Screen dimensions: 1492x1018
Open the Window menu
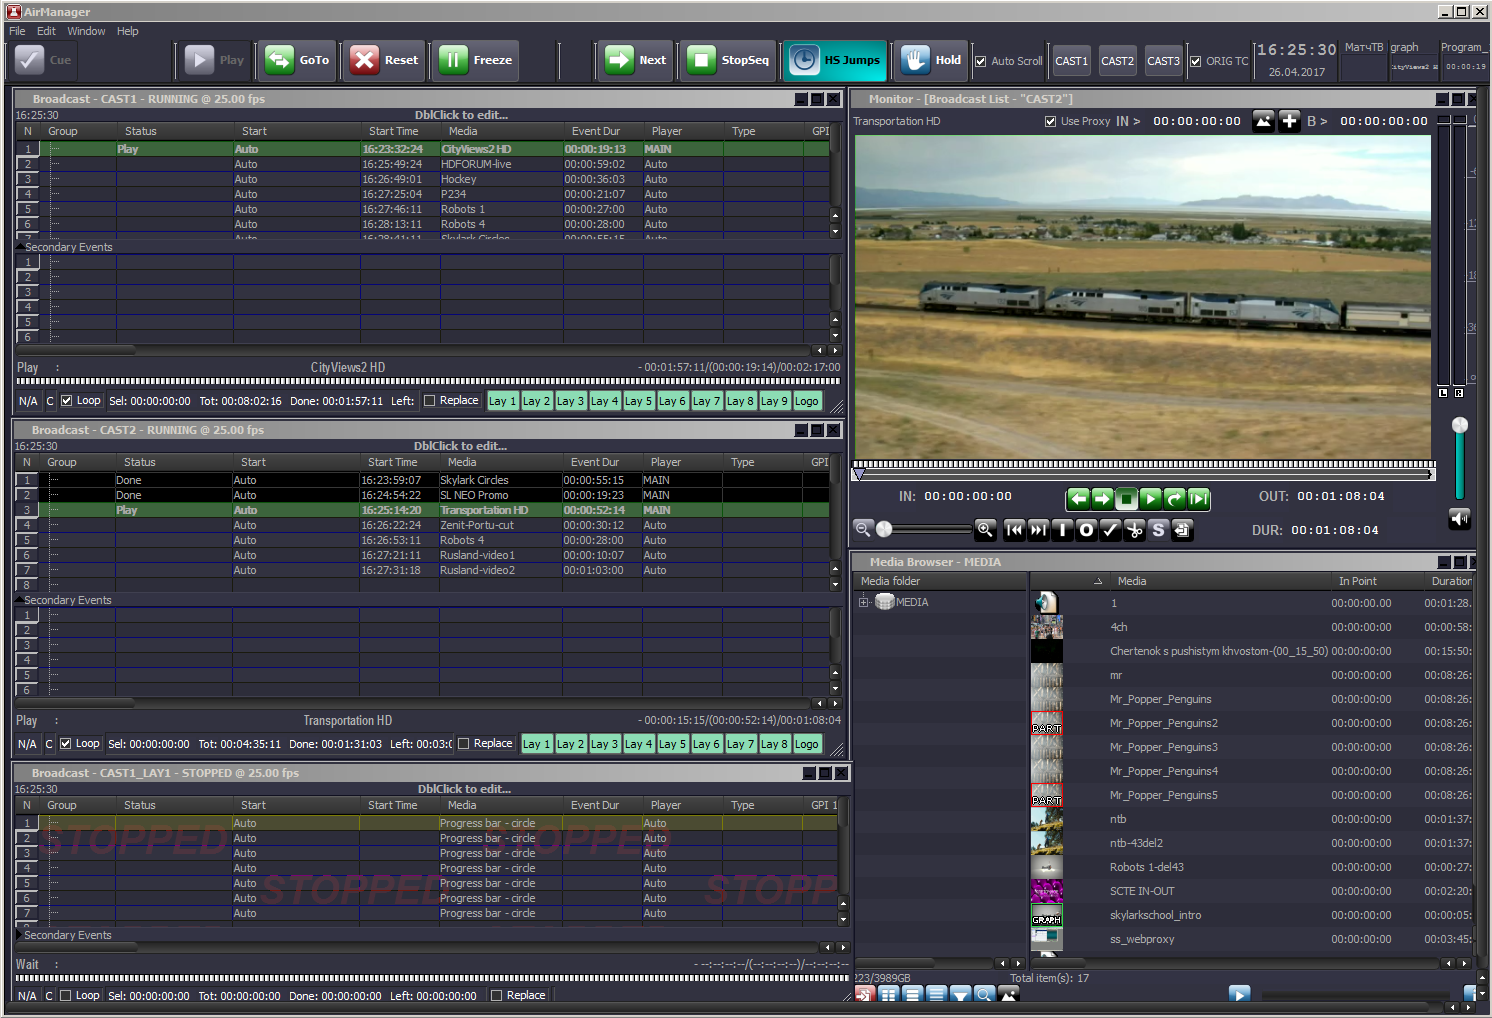86,31
